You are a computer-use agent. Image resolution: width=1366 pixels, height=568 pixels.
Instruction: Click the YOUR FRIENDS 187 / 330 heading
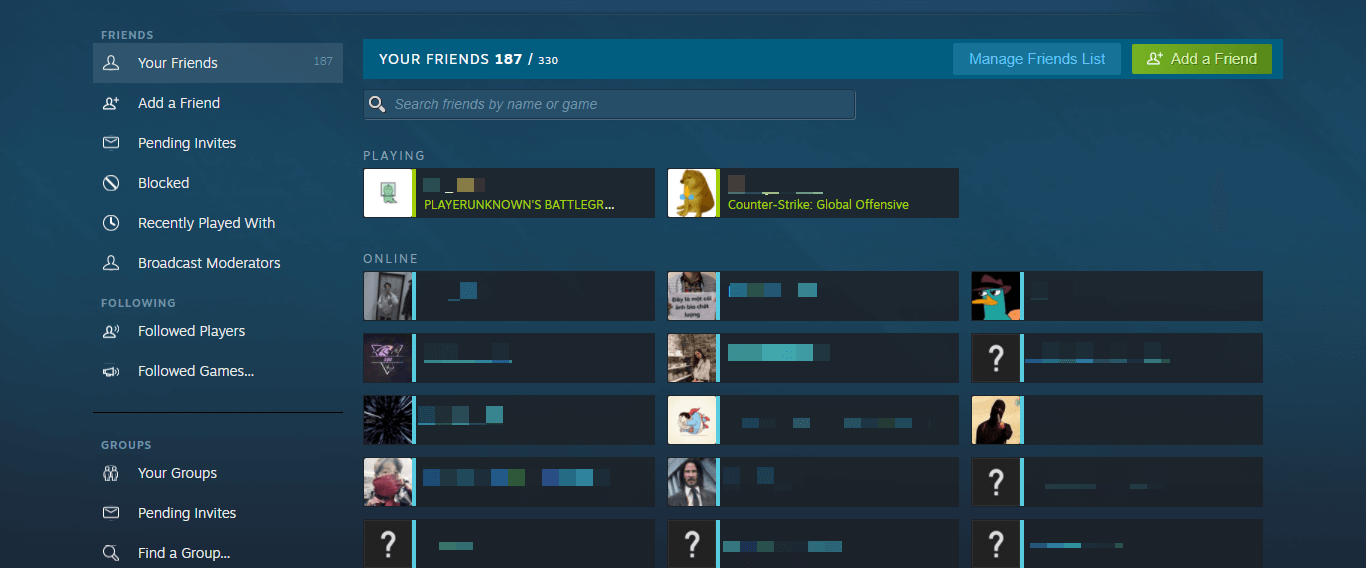(x=468, y=59)
